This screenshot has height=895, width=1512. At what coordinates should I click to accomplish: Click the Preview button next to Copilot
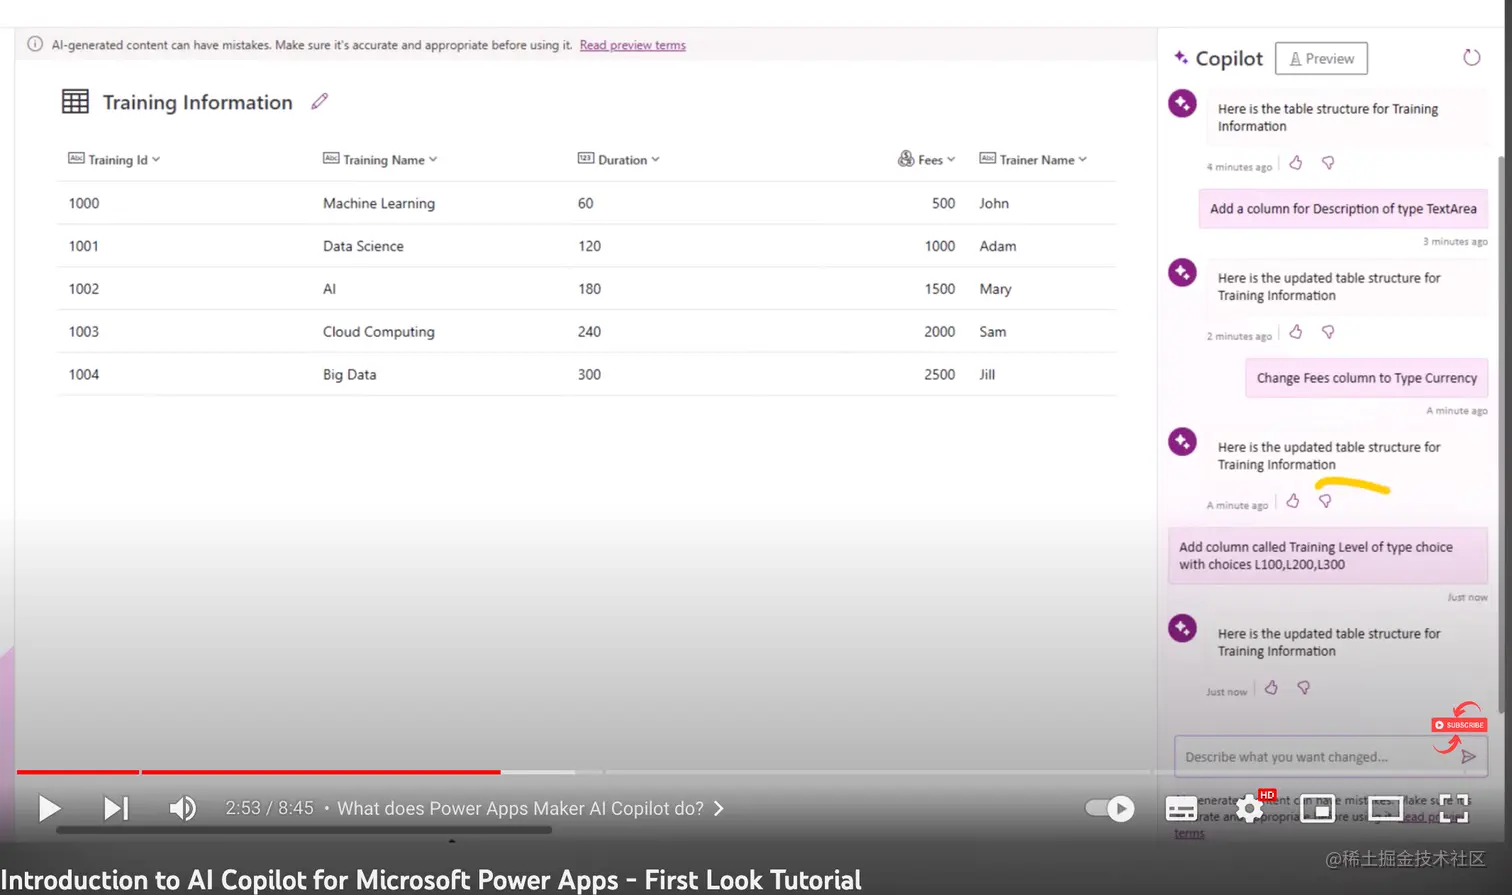[x=1321, y=58]
